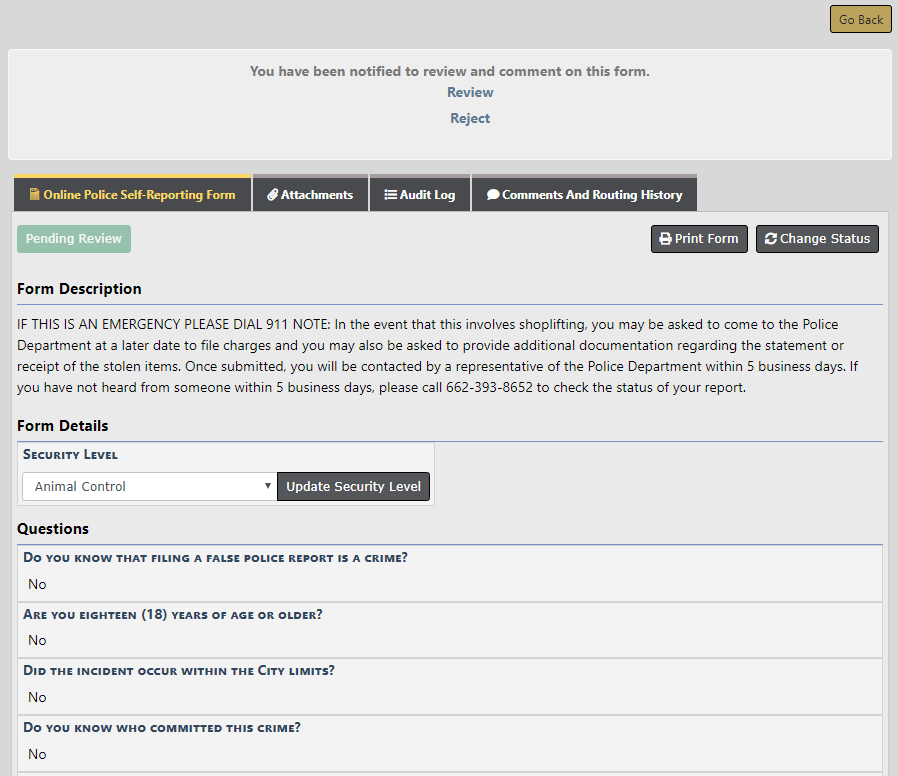Image resolution: width=898 pixels, height=776 pixels.
Task: Open the Audit Log tab
Action: point(419,194)
